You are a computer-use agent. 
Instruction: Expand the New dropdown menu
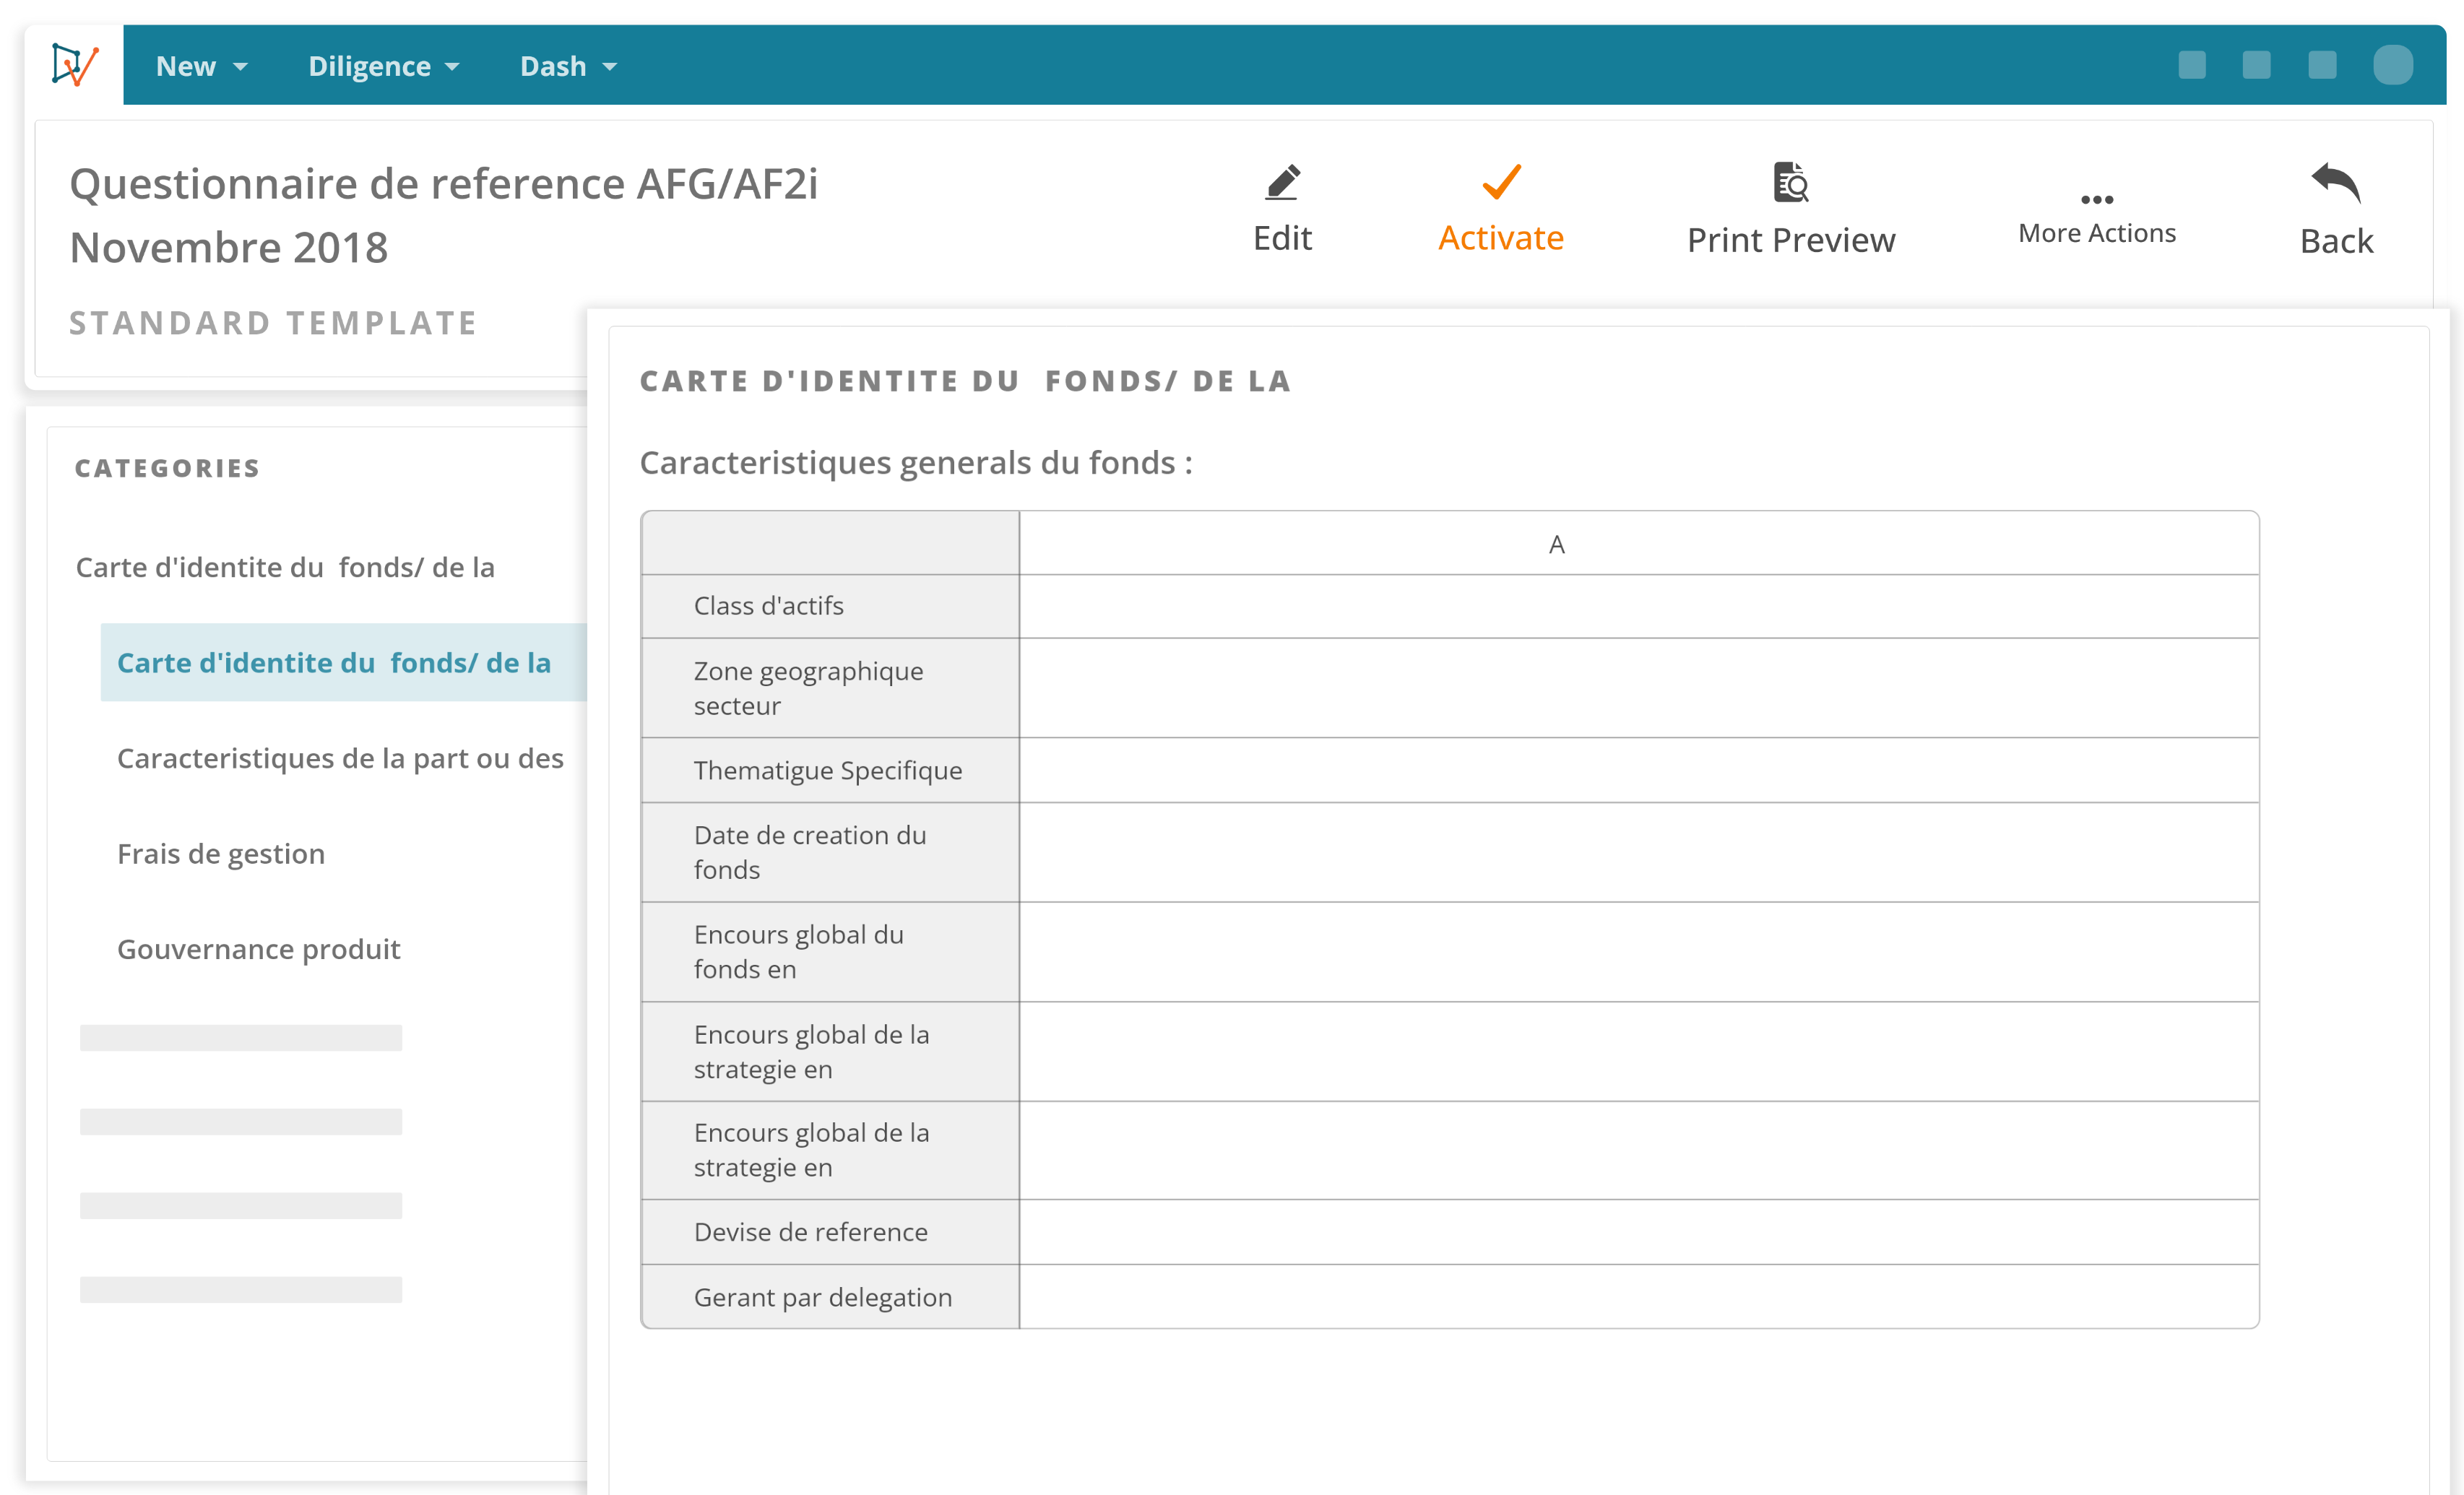pyautogui.click(x=201, y=66)
